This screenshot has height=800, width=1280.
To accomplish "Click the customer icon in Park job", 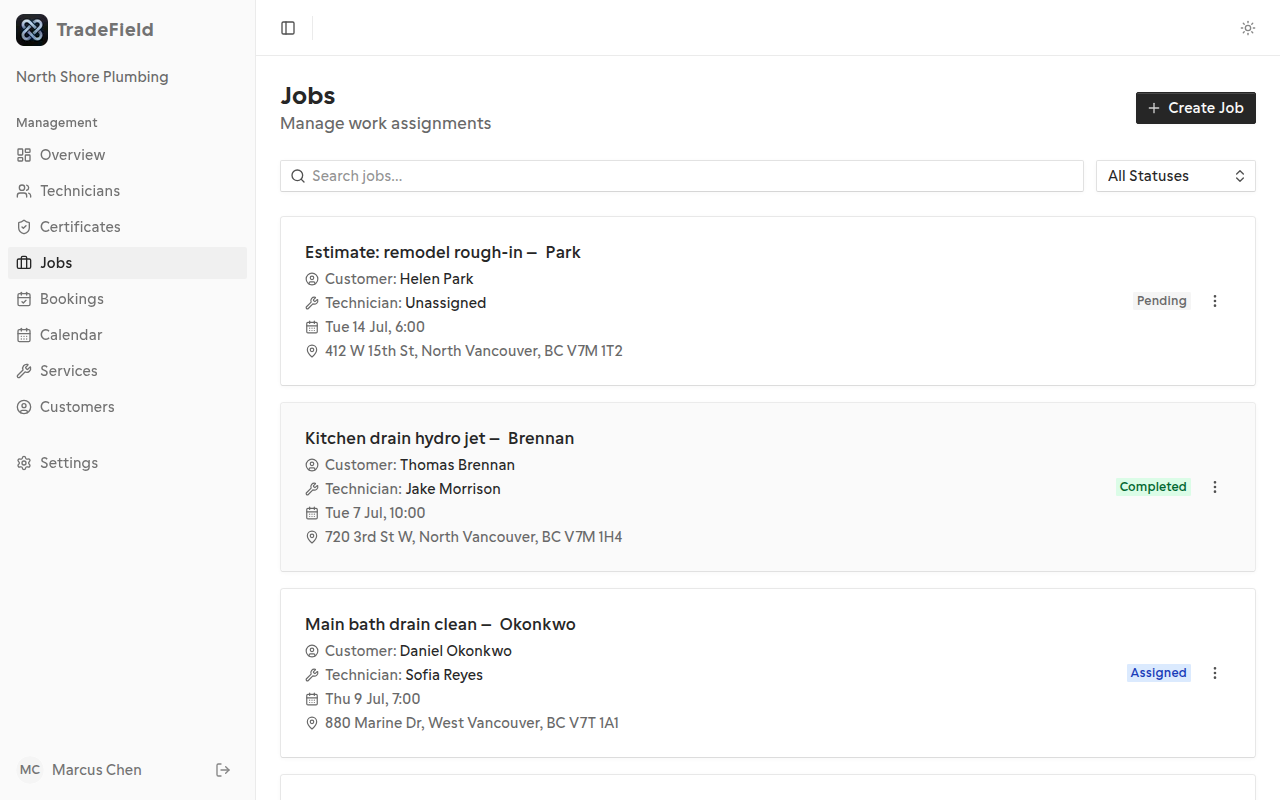I will pos(312,279).
